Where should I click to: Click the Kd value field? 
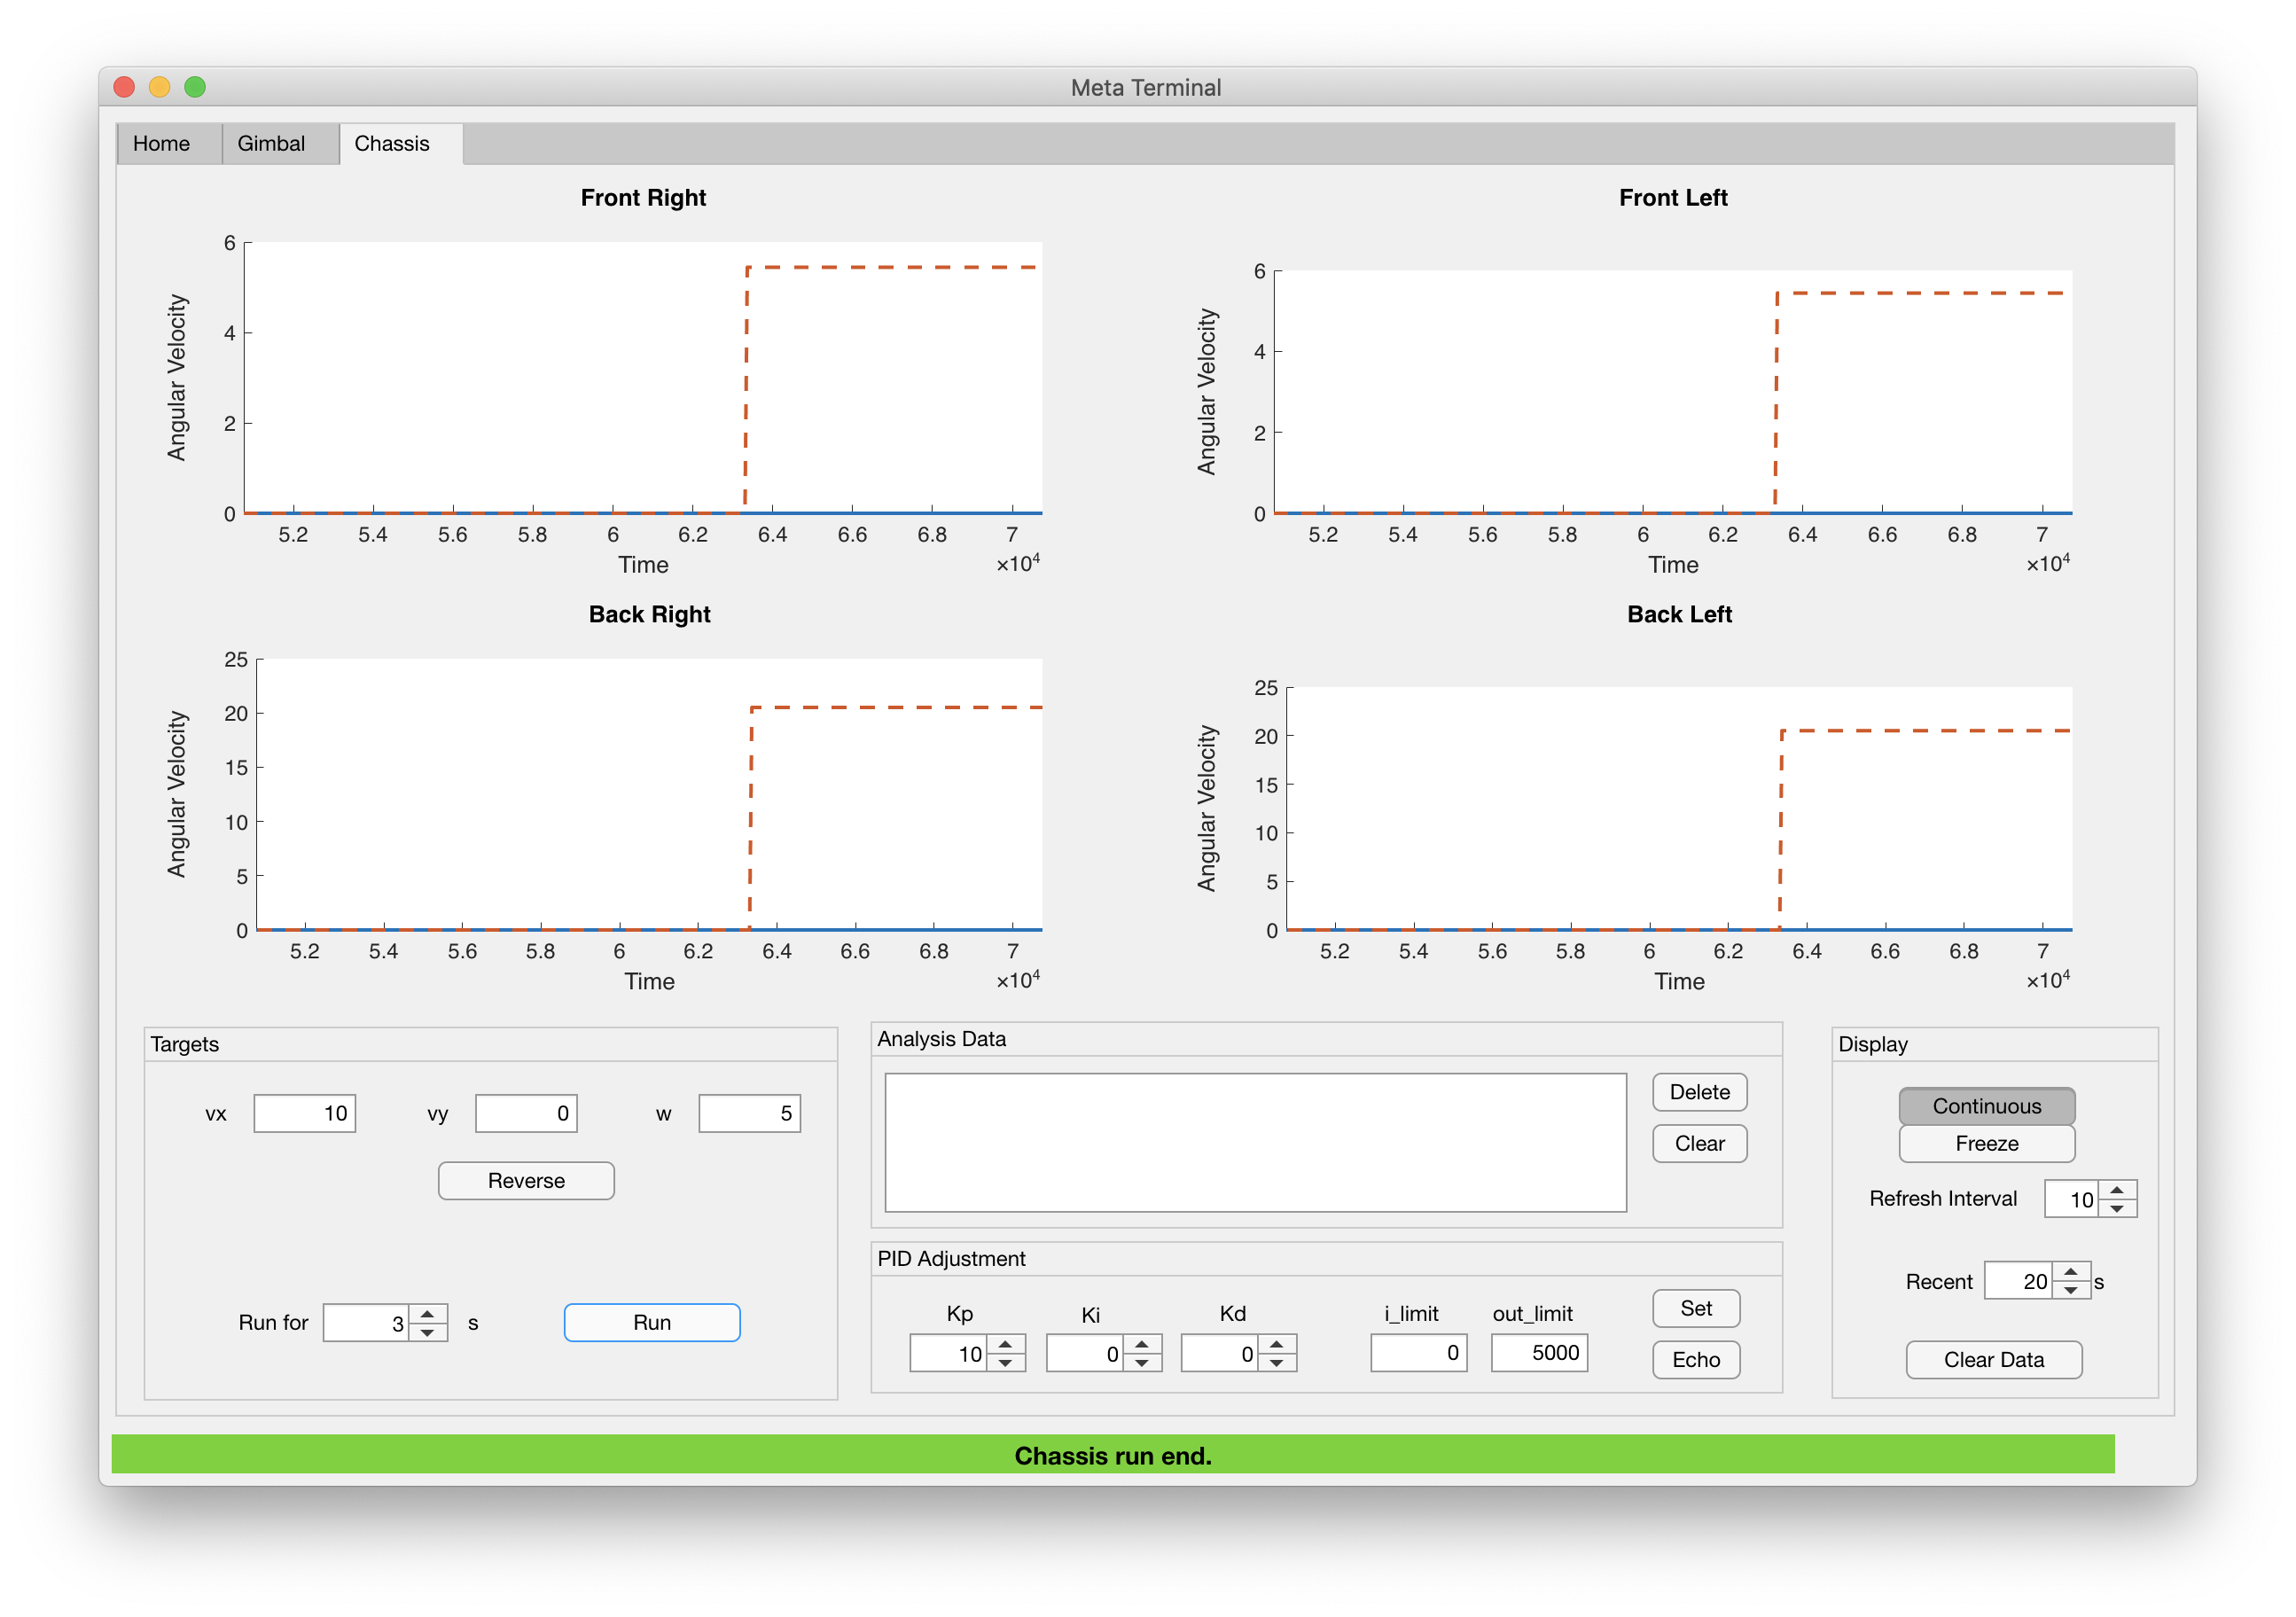tap(1220, 1353)
